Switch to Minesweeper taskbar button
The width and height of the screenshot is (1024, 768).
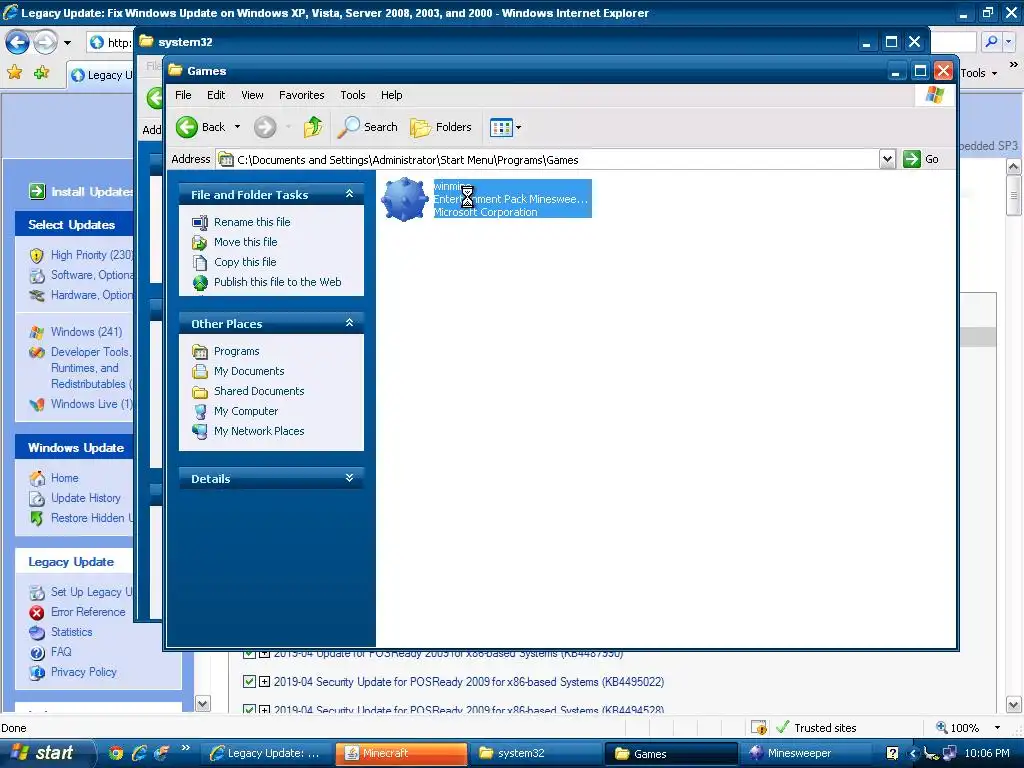click(x=807, y=753)
